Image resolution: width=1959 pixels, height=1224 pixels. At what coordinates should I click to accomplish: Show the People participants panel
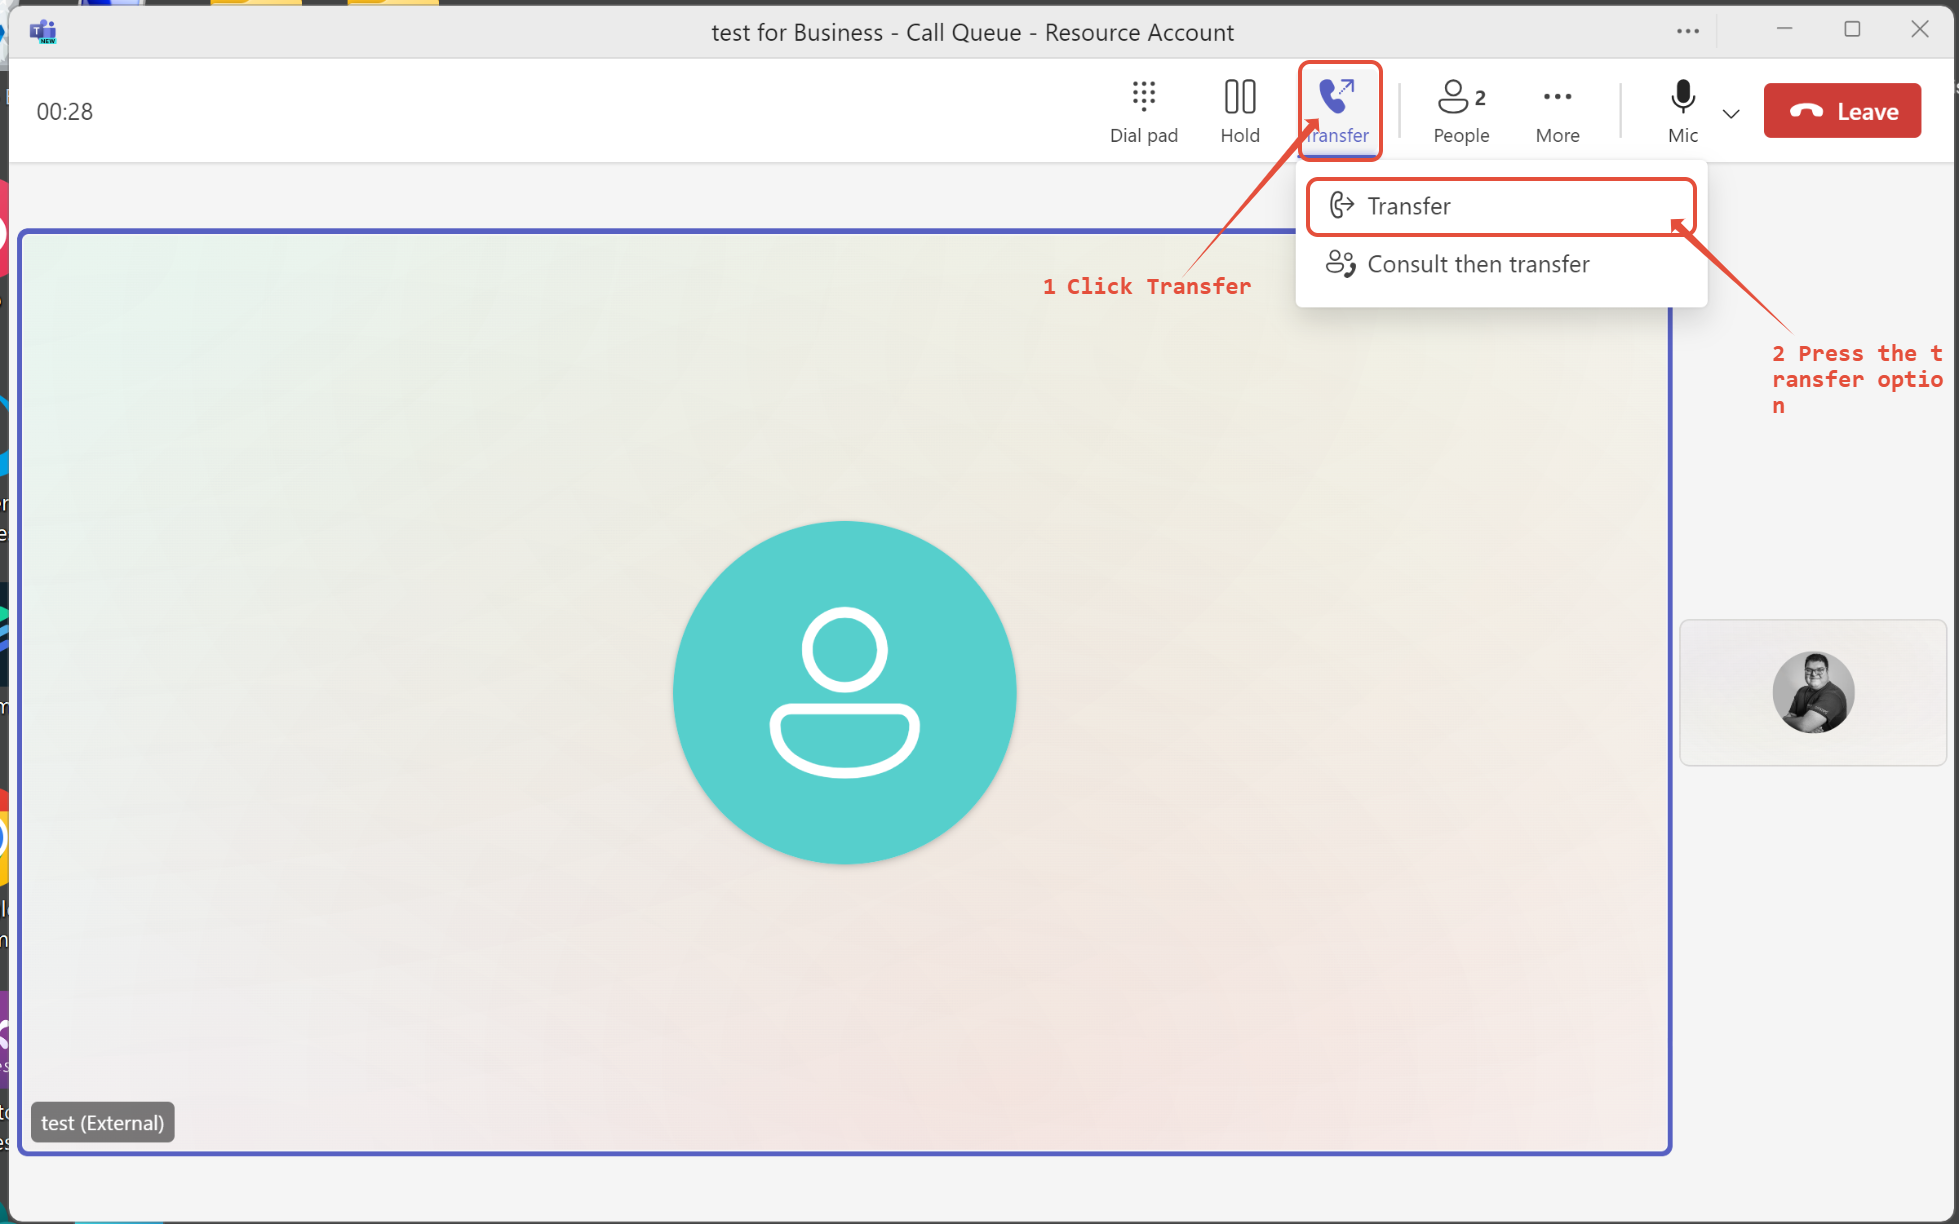[x=1460, y=111]
